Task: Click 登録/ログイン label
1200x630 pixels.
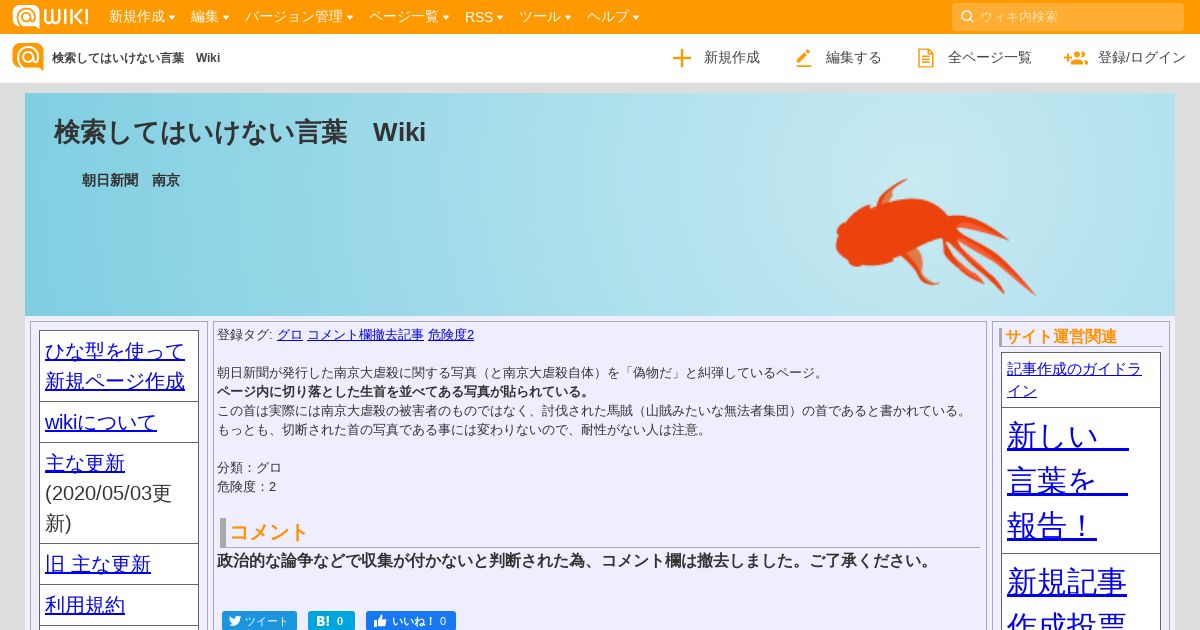Action: (x=1142, y=58)
